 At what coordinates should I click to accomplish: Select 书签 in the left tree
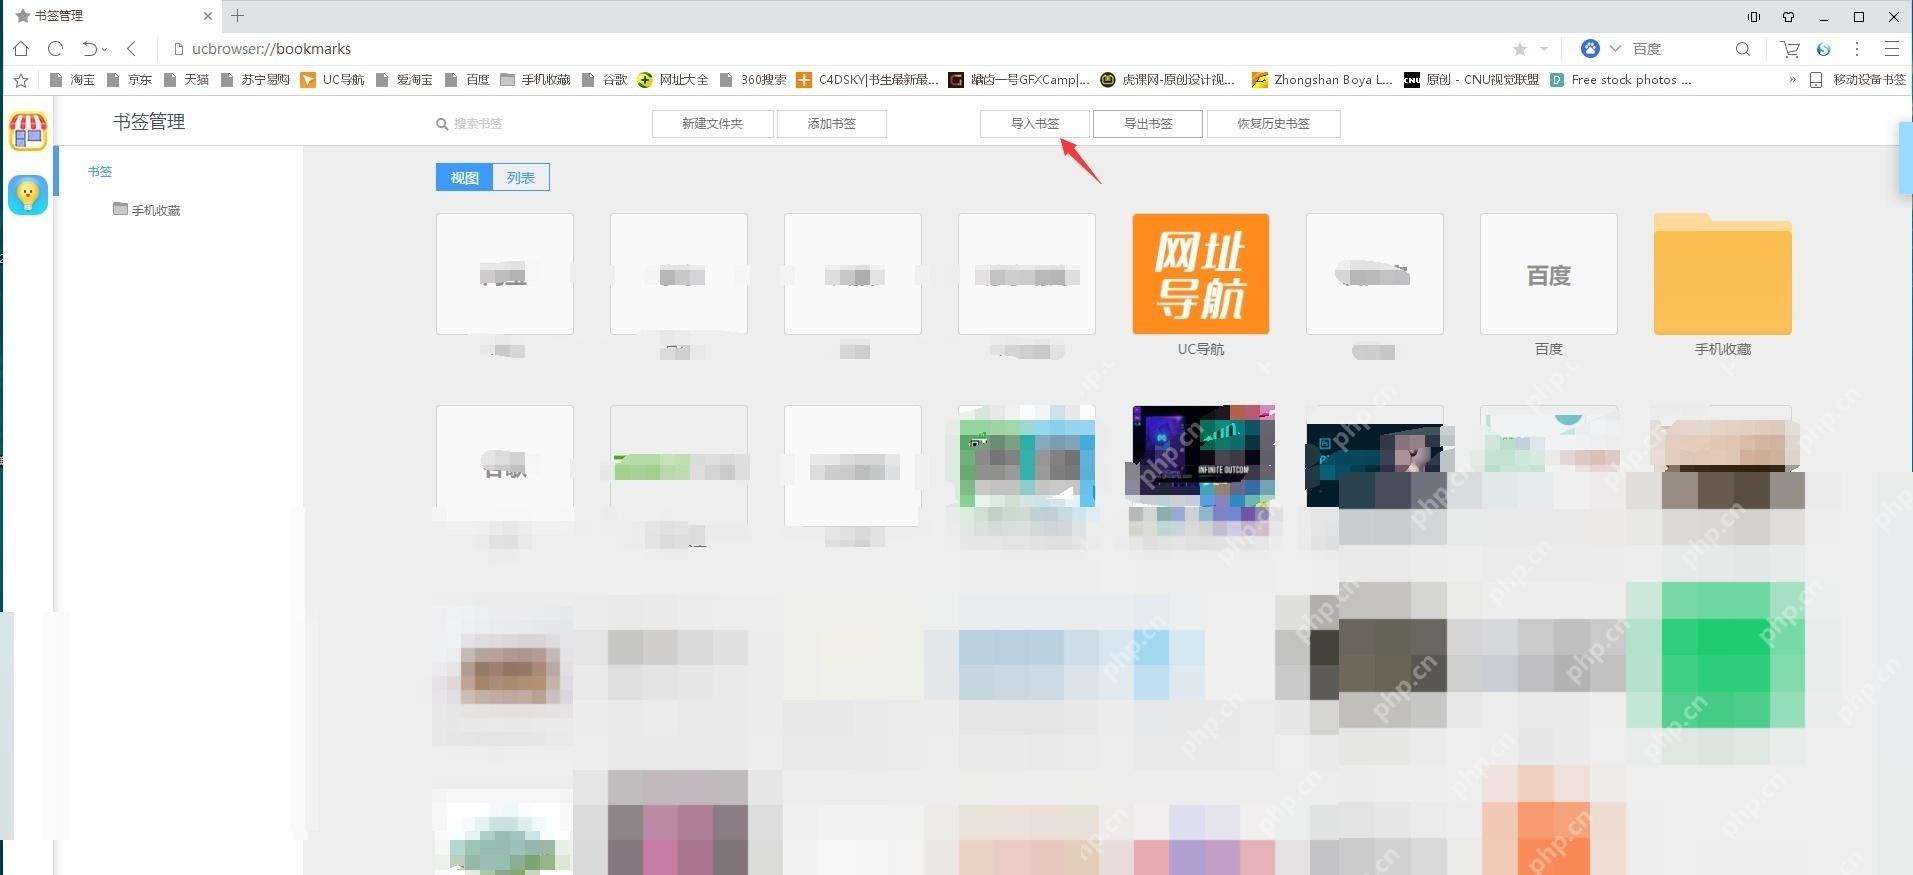pos(100,172)
